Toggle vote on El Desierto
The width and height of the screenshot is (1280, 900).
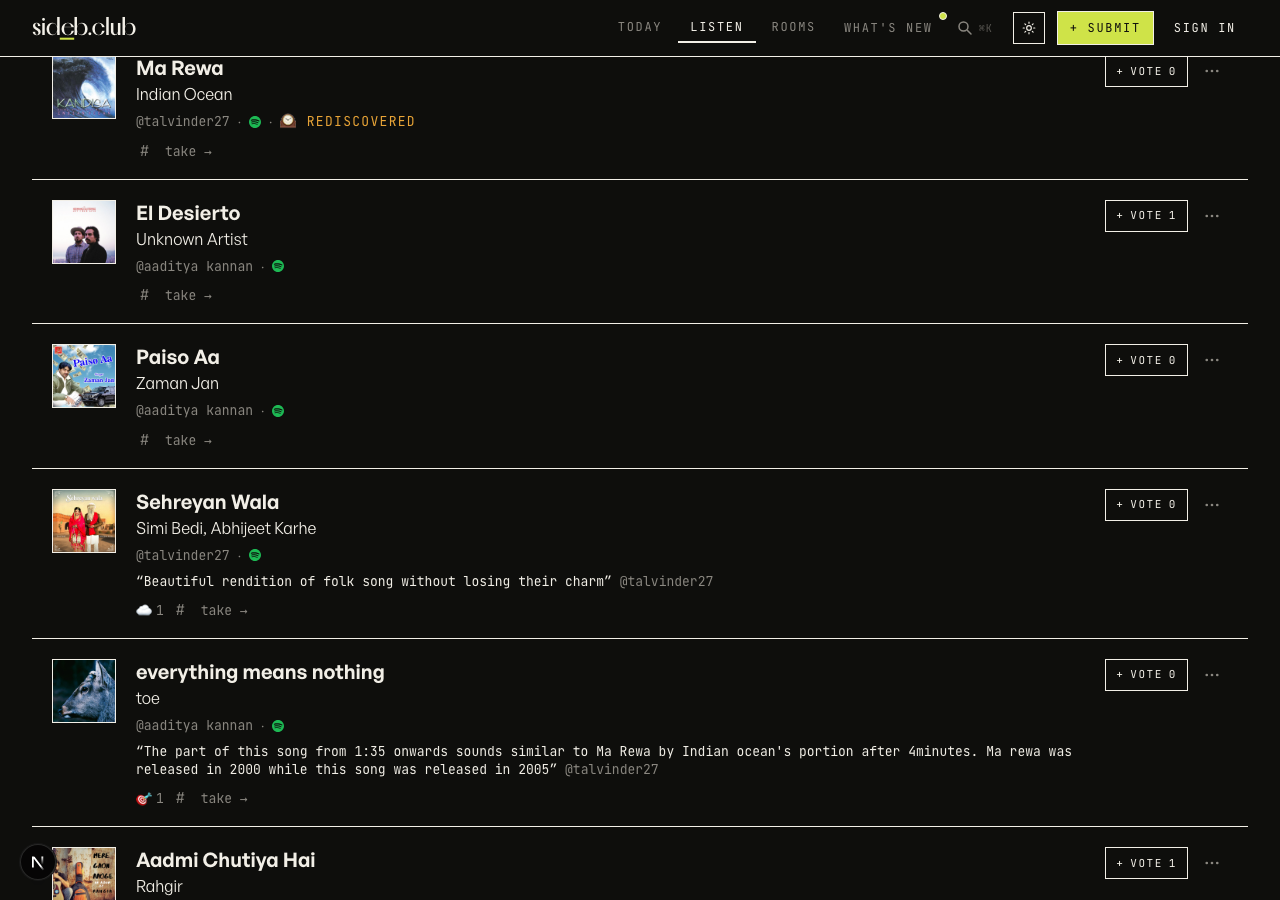pyautogui.click(x=1146, y=216)
